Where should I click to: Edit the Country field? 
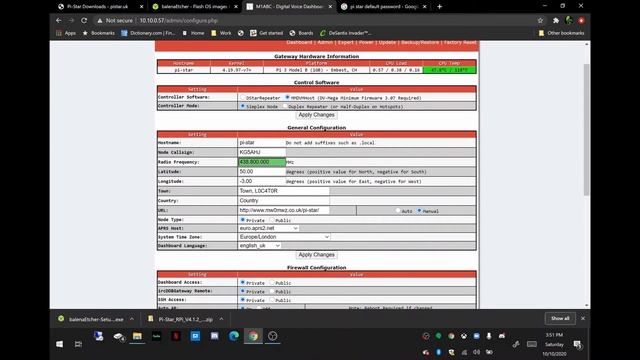pos(284,201)
